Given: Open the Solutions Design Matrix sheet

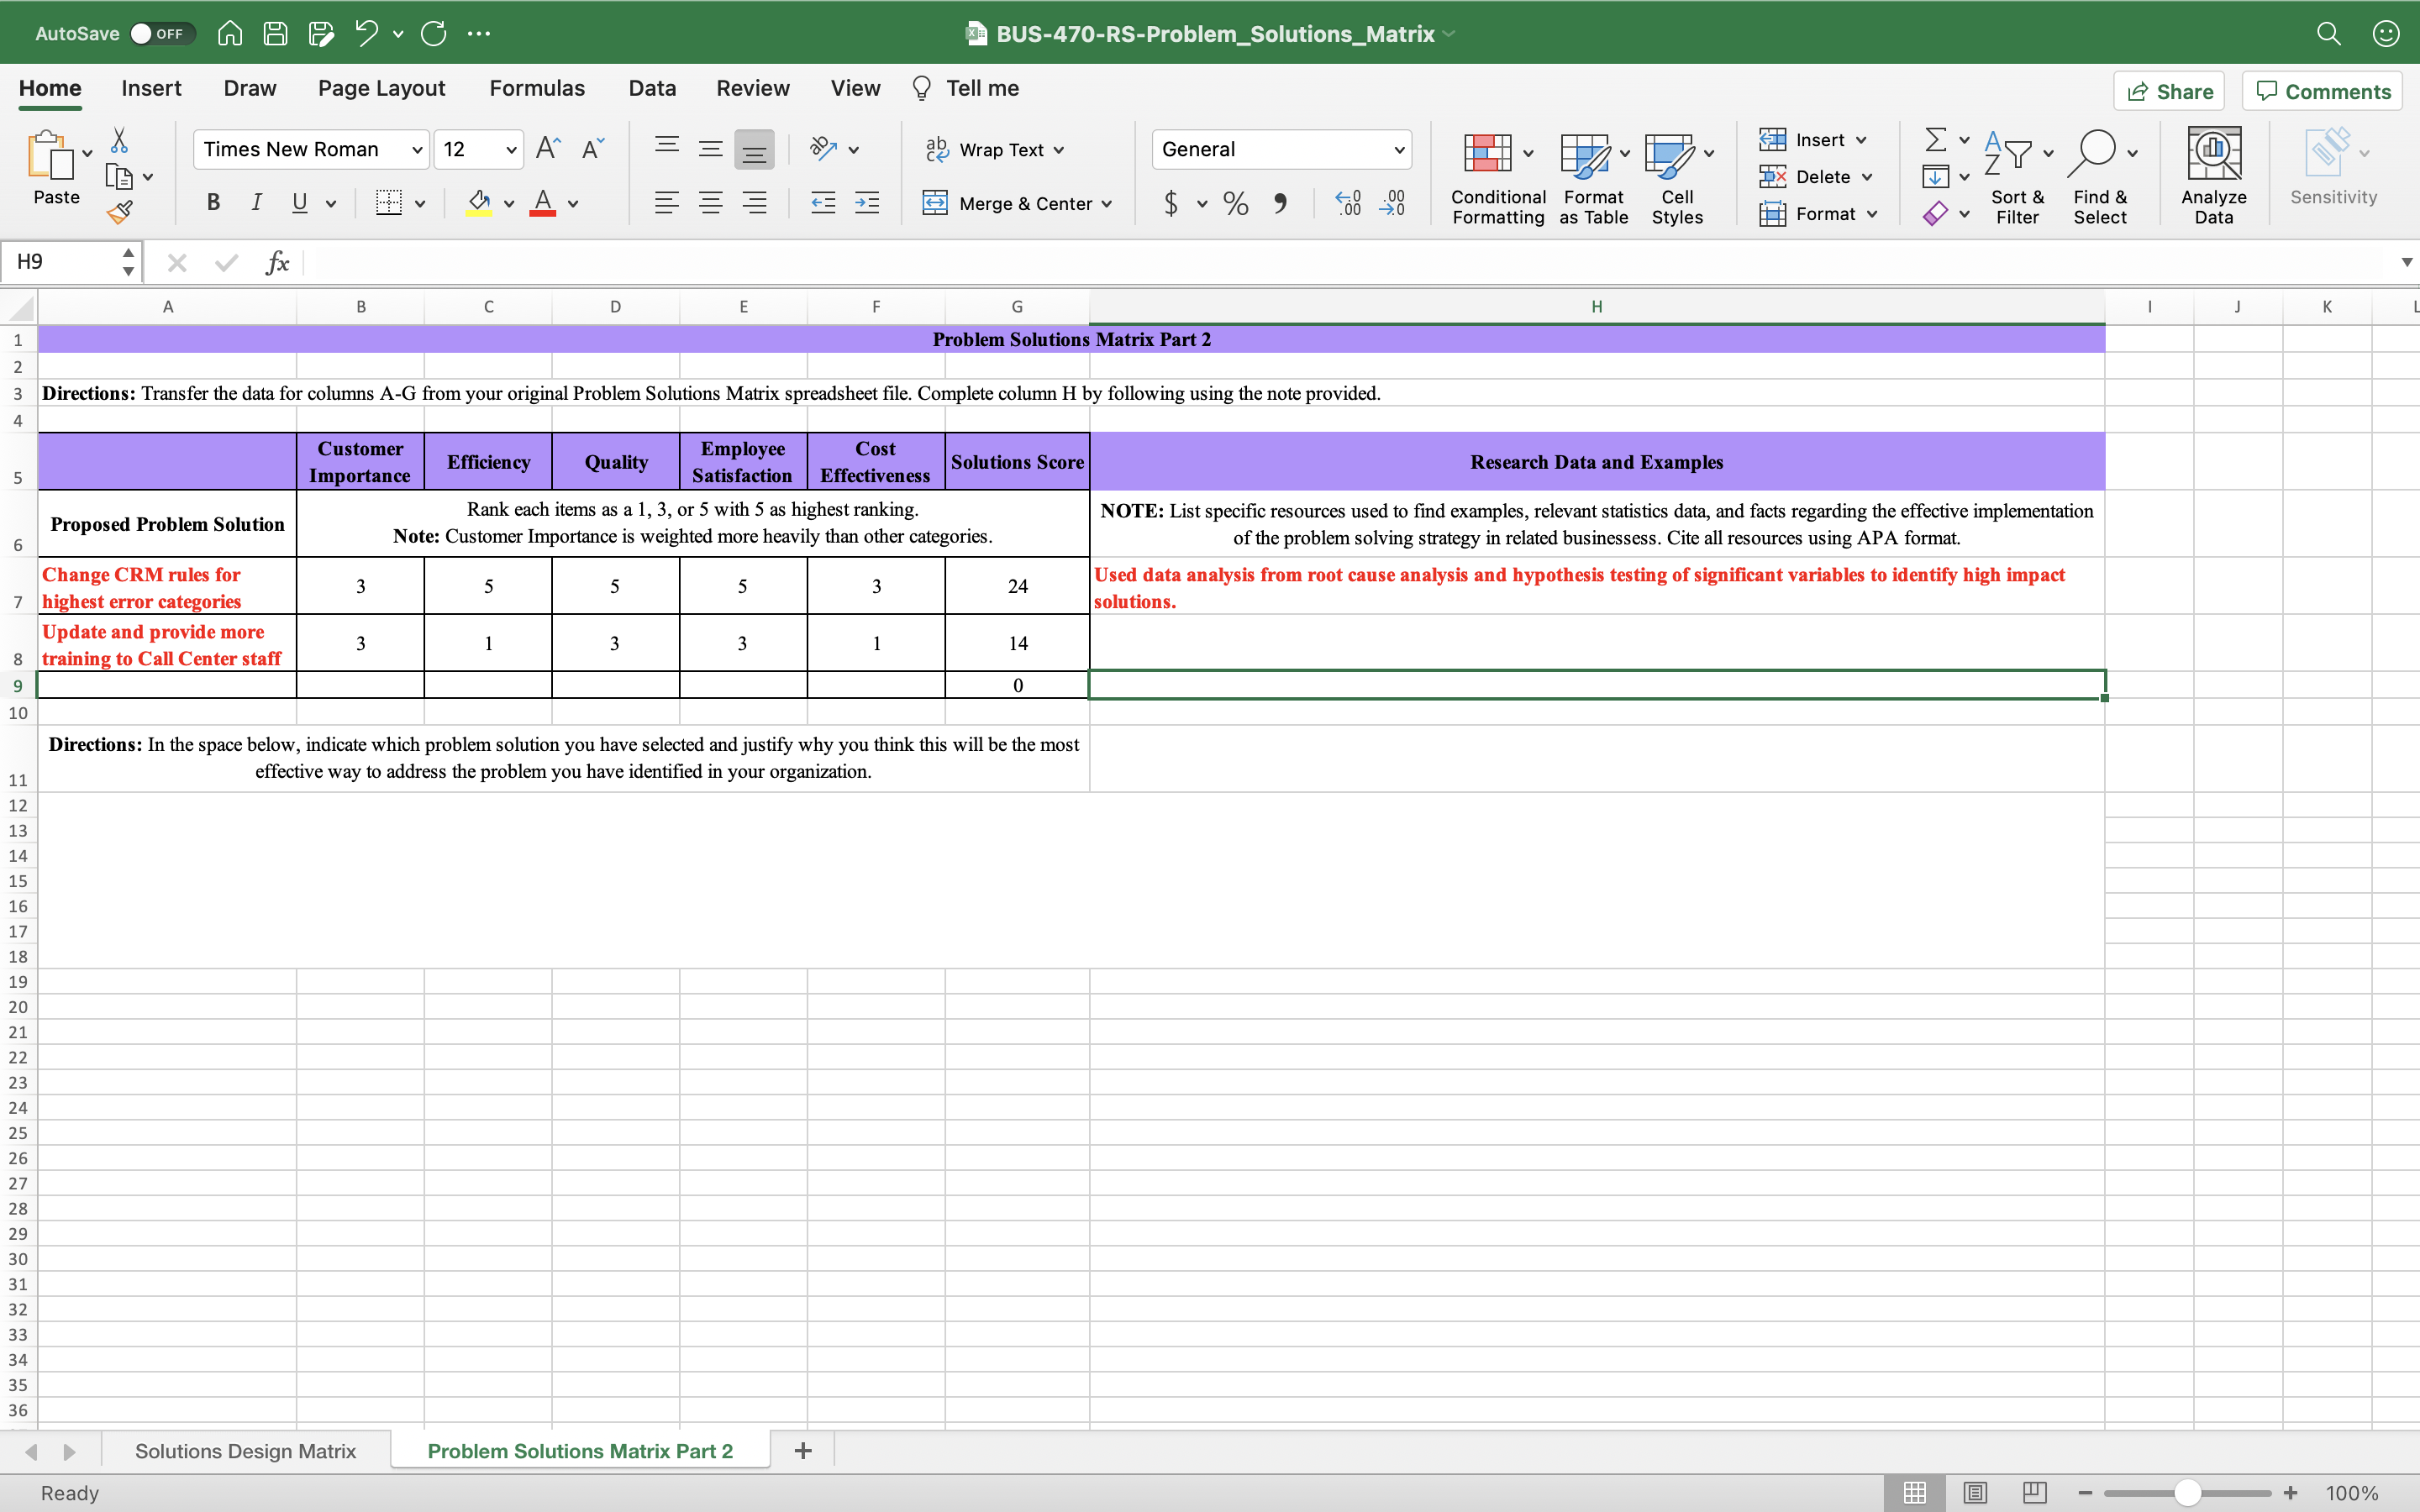Looking at the screenshot, I should tap(245, 1451).
